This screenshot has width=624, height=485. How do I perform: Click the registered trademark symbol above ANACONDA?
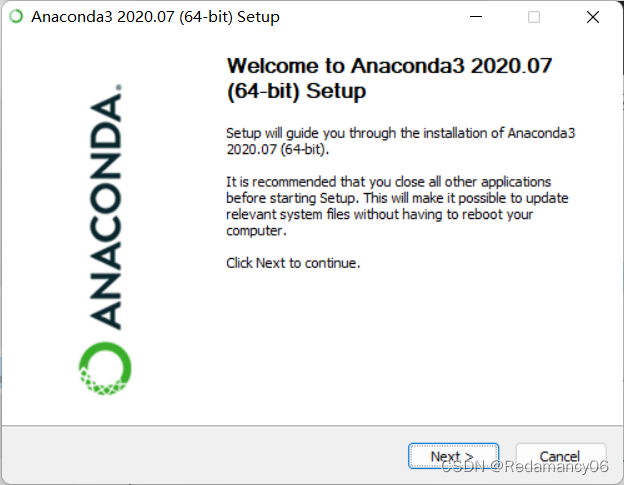point(119,87)
